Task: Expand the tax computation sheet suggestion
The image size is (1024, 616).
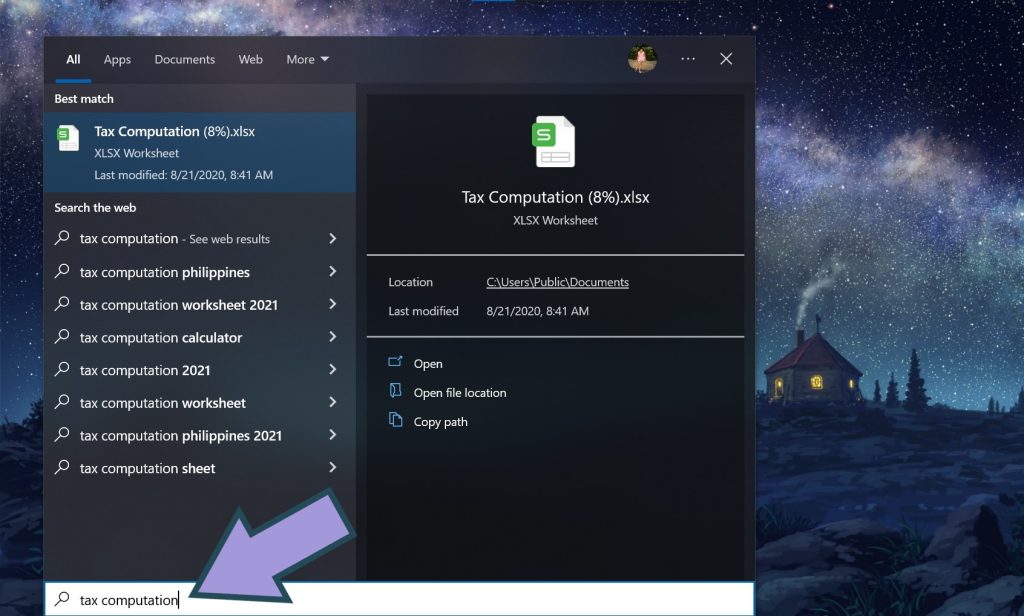Action: (x=333, y=468)
